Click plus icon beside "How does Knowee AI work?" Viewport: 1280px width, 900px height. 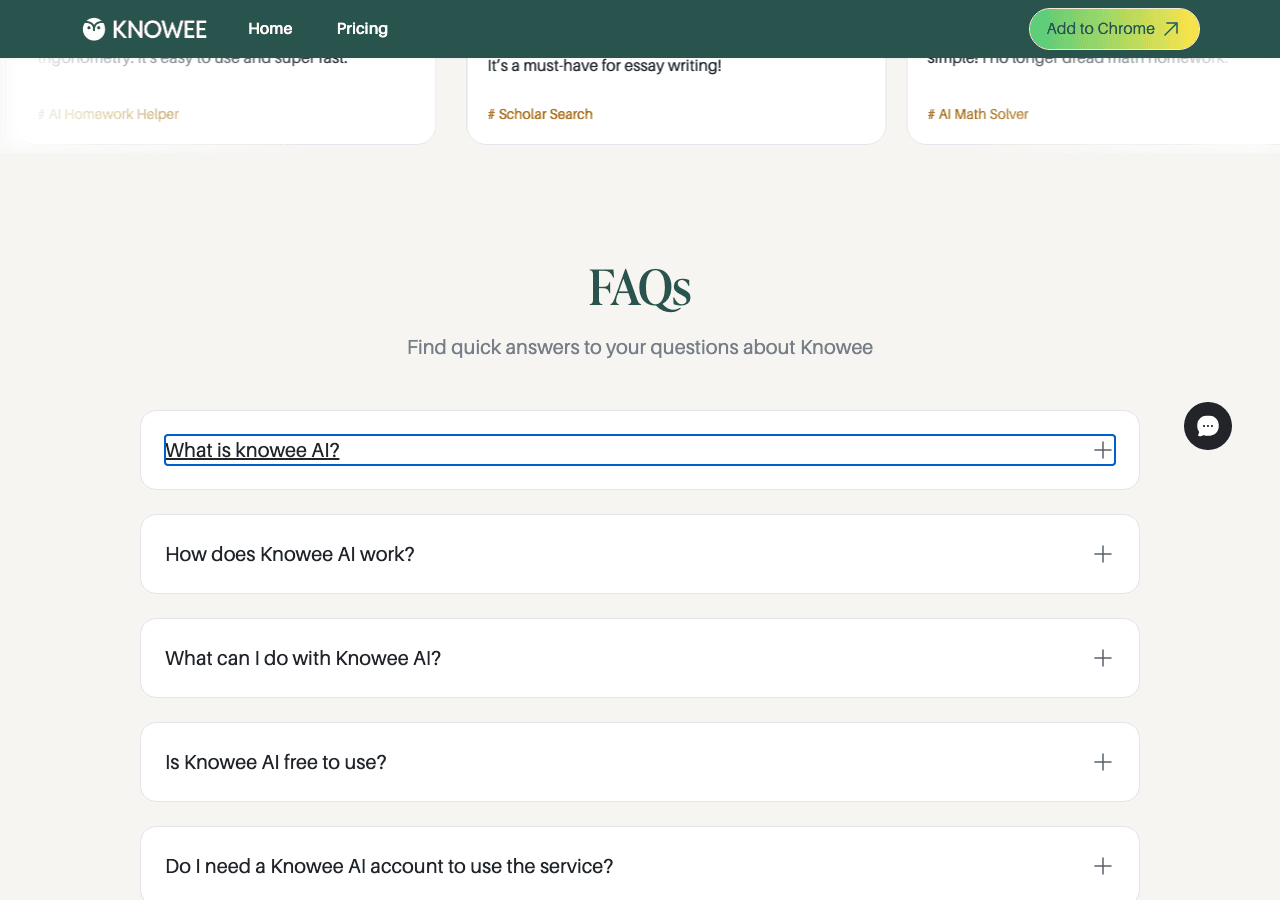coord(1103,554)
